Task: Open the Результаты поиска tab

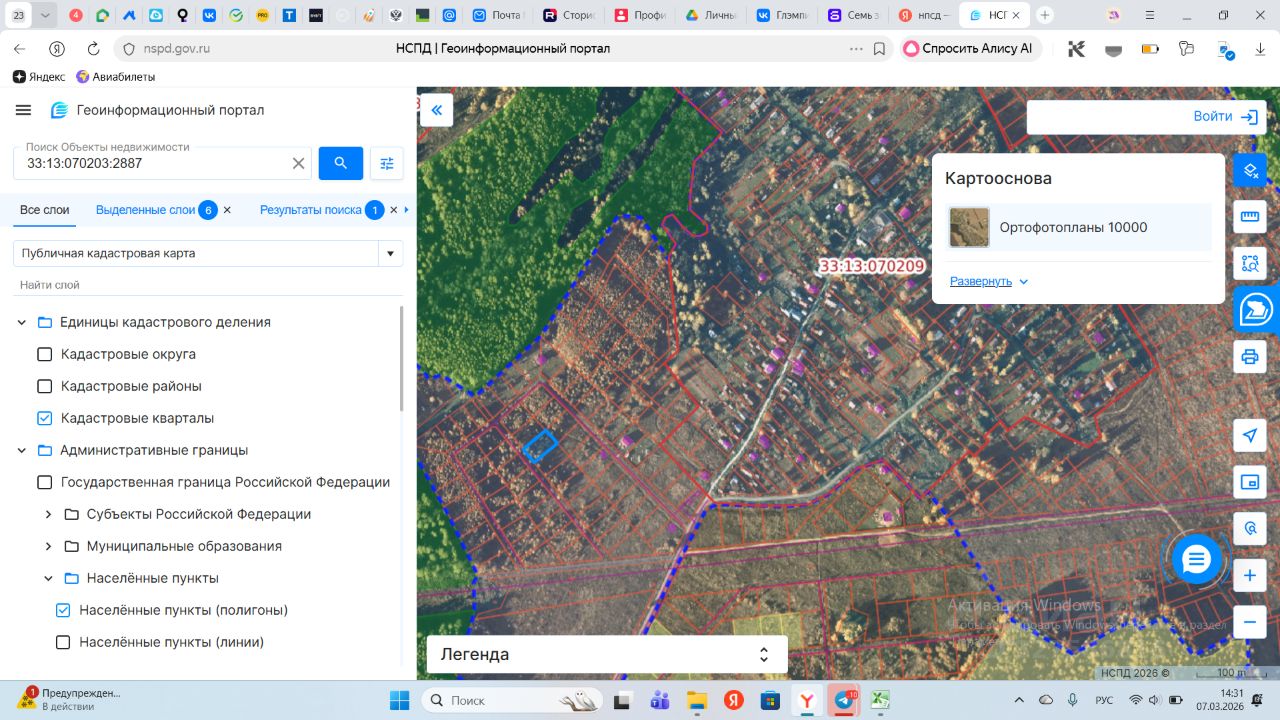Action: 310,210
